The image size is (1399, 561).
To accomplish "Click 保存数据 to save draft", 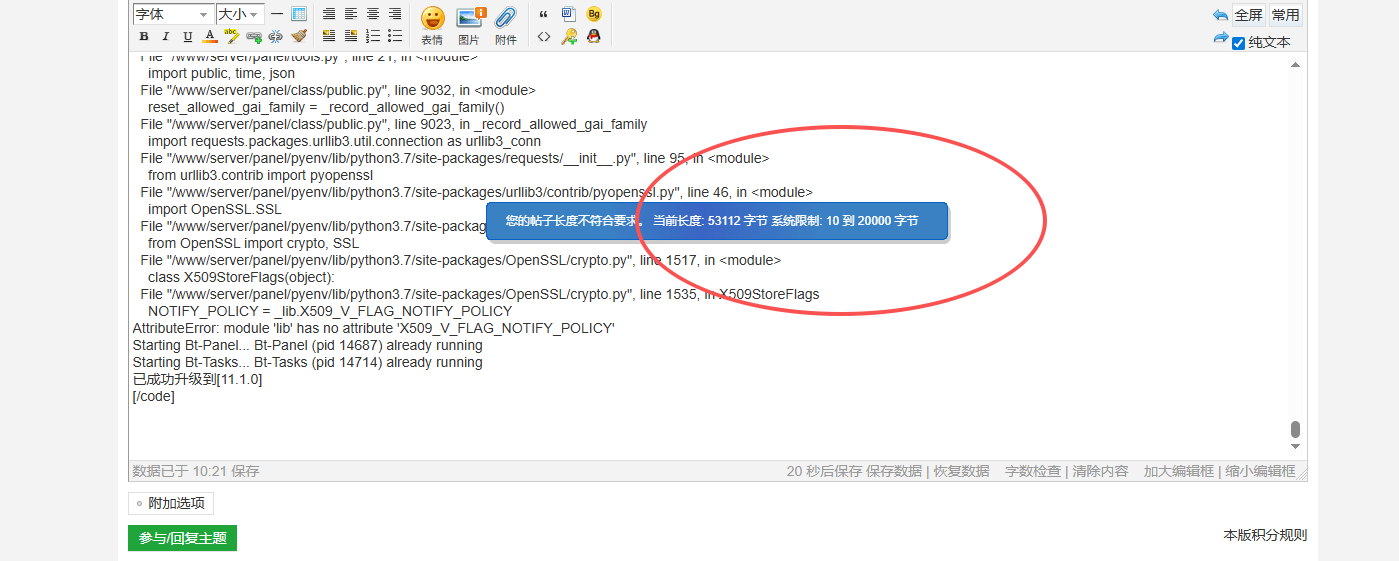I will tap(893, 471).
